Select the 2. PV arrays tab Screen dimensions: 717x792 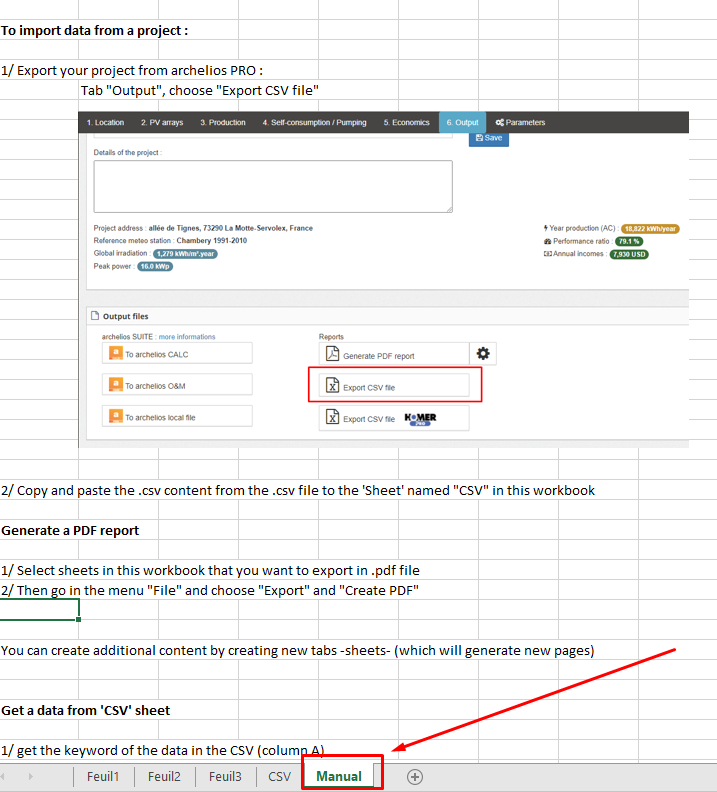(x=162, y=122)
